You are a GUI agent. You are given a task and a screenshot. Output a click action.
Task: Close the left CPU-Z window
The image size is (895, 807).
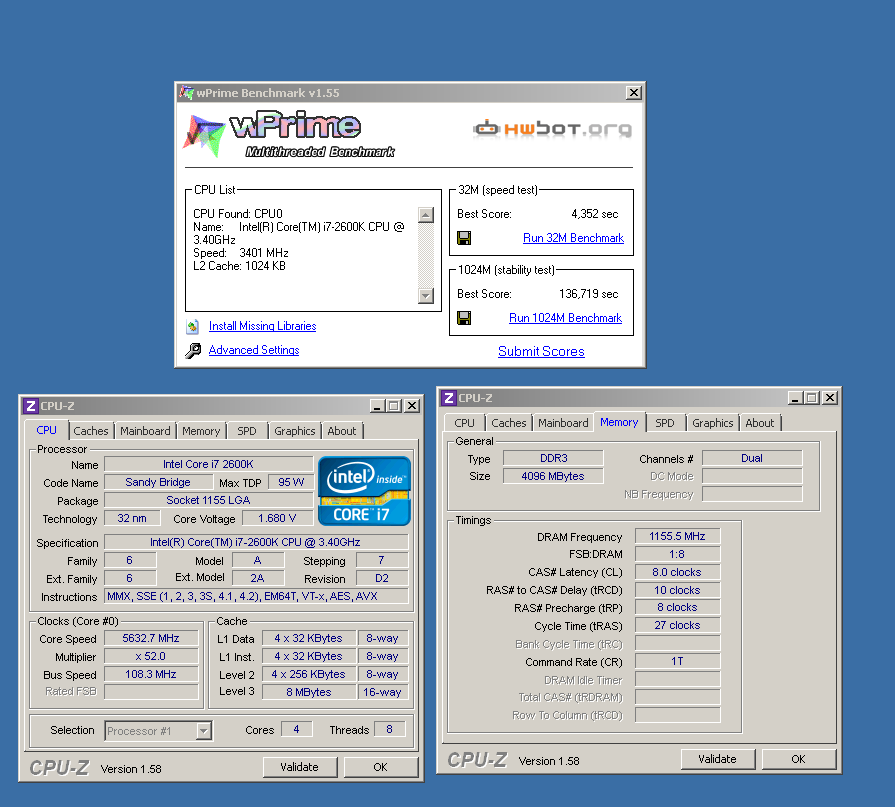click(x=412, y=406)
